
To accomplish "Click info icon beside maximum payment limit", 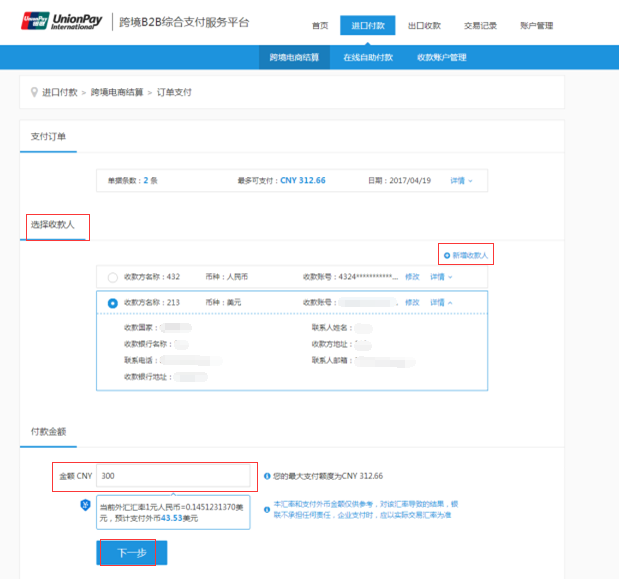I will [x=266, y=476].
